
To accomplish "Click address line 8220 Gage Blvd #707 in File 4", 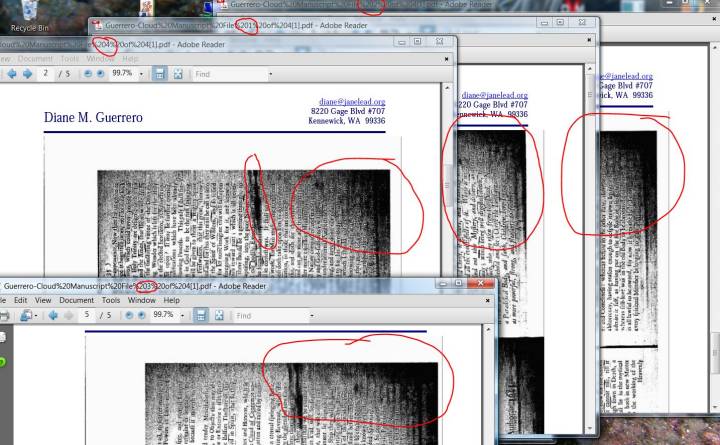I will pos(348,111).
